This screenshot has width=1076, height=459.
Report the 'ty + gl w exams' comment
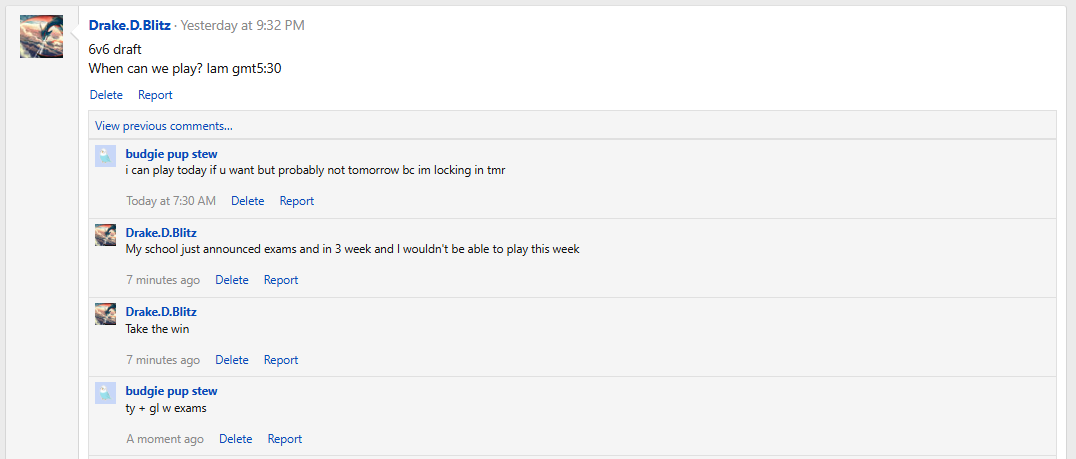pos(284,439)
